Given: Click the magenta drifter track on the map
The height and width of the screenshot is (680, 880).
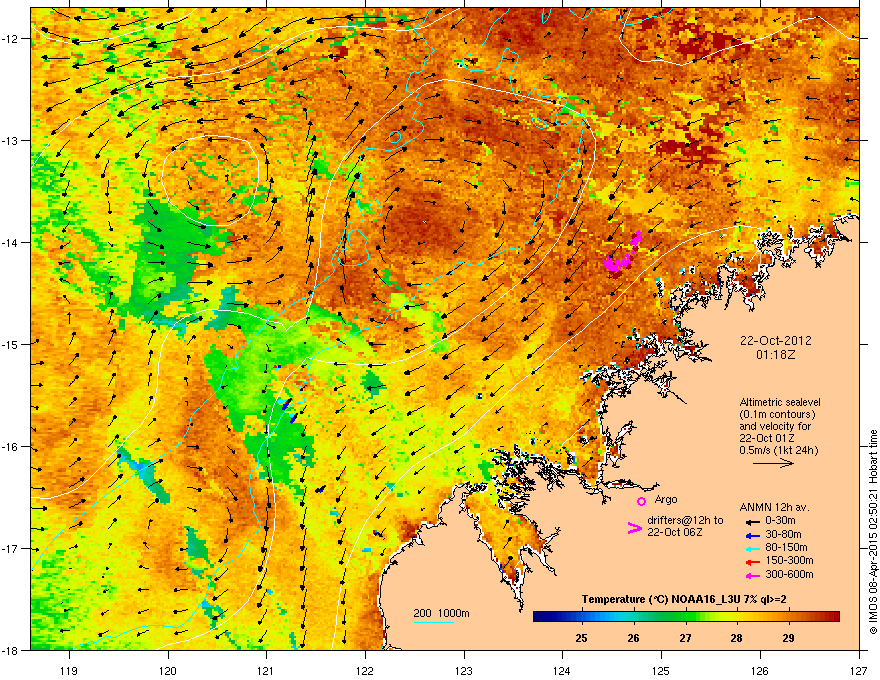Looking at the screenshot, I should (622, 254).
